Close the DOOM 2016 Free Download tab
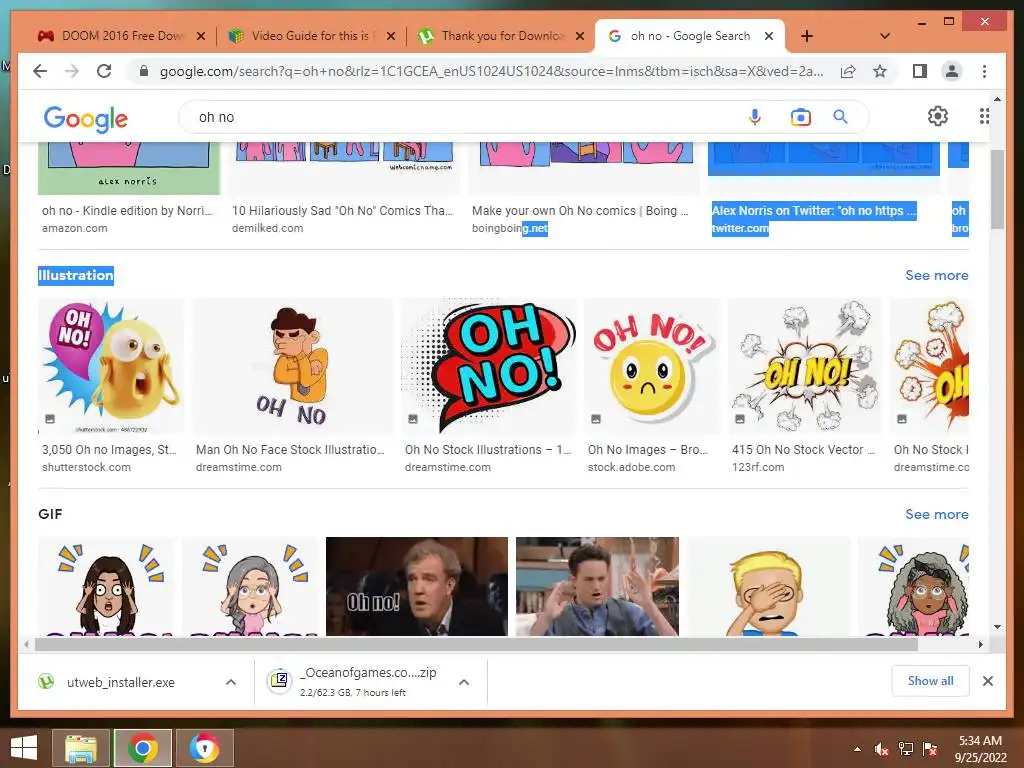The image size is (1024, 768). point(201,36)
